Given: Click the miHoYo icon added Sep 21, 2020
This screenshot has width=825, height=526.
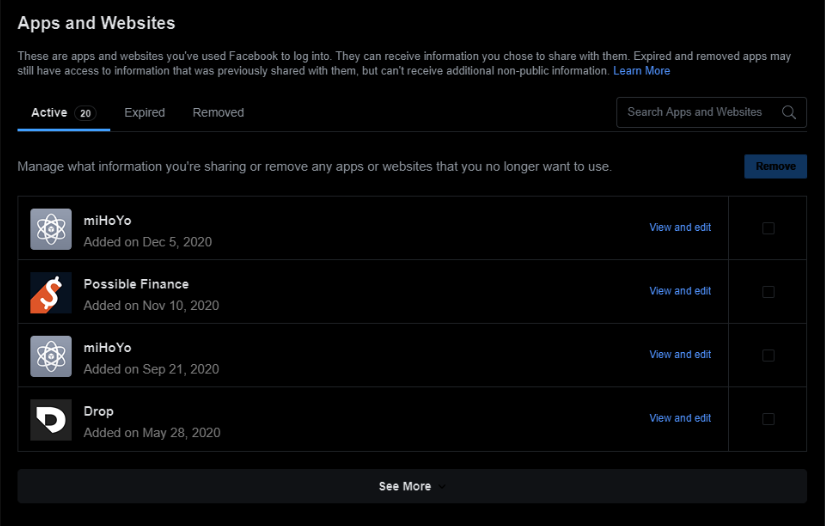Looking at the screenshot, I should click(51, 356).
